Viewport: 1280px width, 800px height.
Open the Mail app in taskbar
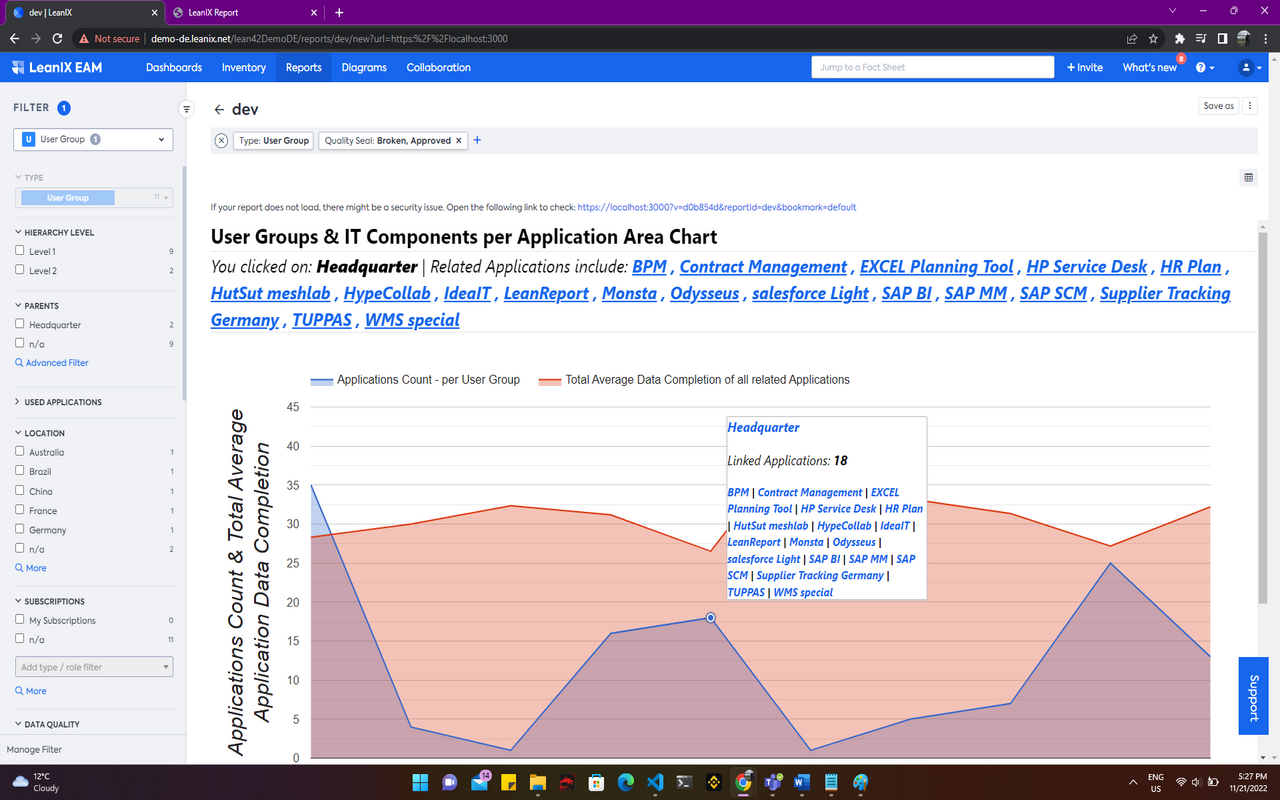pos(479,782)
